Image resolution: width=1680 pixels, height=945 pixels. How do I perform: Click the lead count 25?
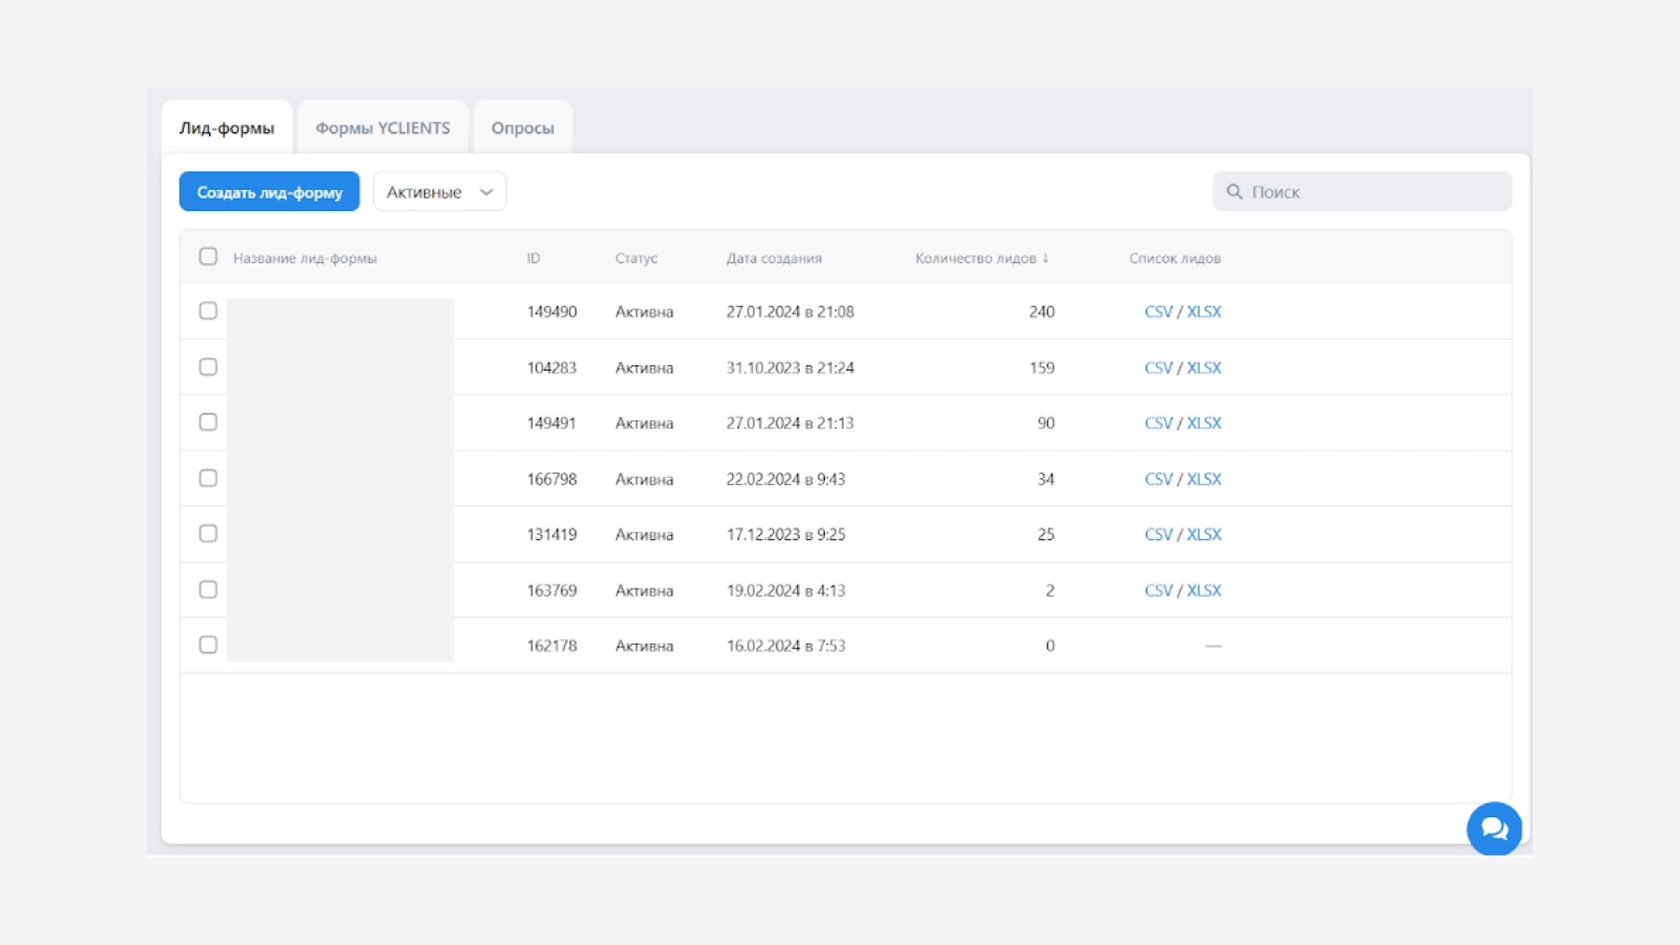1046,534
